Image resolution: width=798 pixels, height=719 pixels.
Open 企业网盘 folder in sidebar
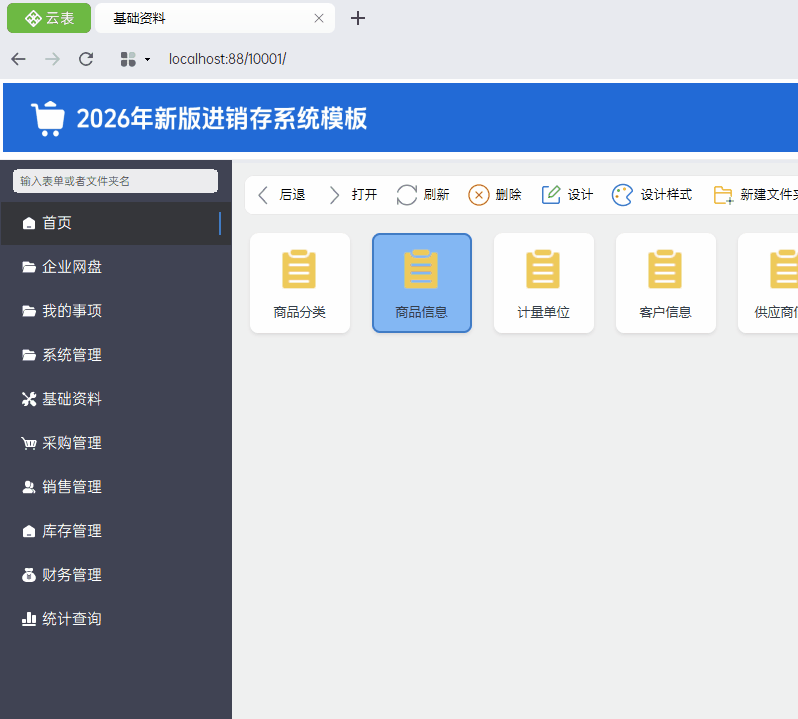(x=116, y=267)
